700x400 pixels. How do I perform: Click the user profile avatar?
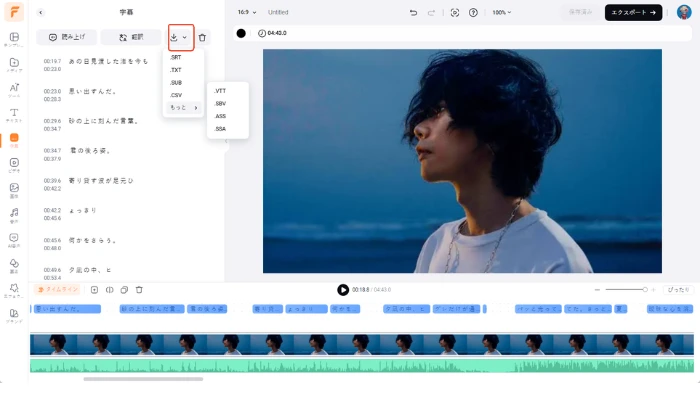683,12
